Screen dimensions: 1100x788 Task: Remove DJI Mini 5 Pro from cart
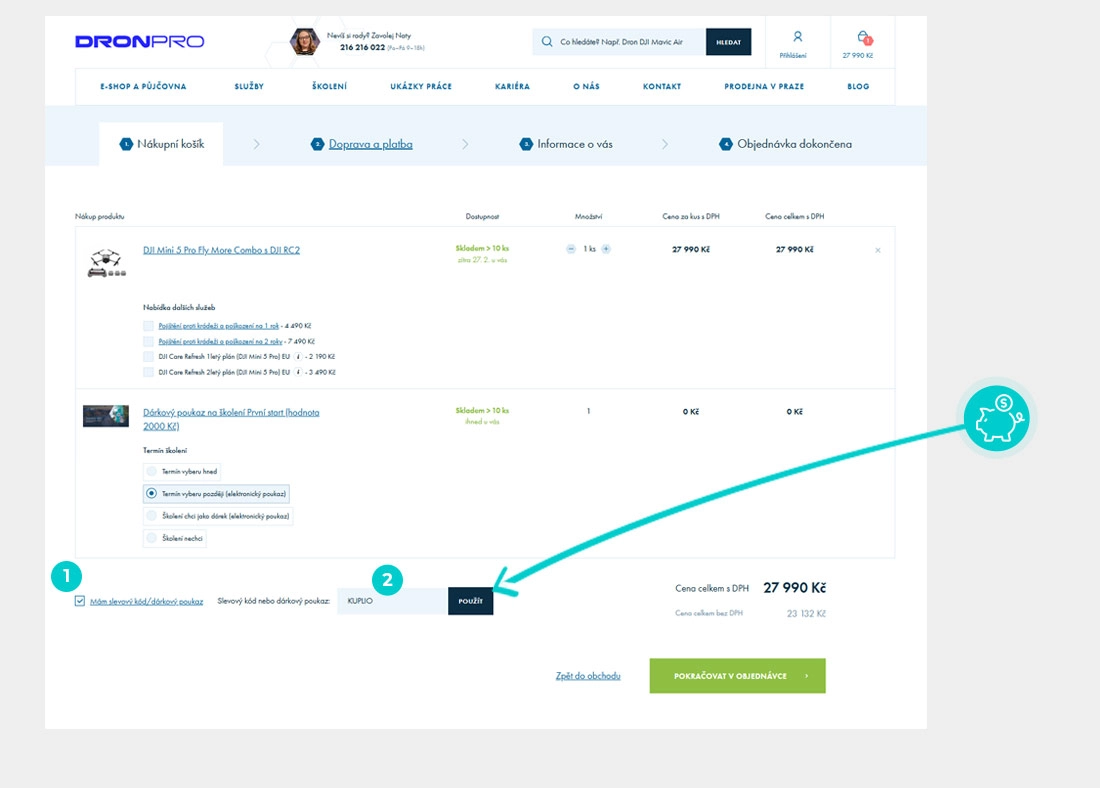point(878,250)
